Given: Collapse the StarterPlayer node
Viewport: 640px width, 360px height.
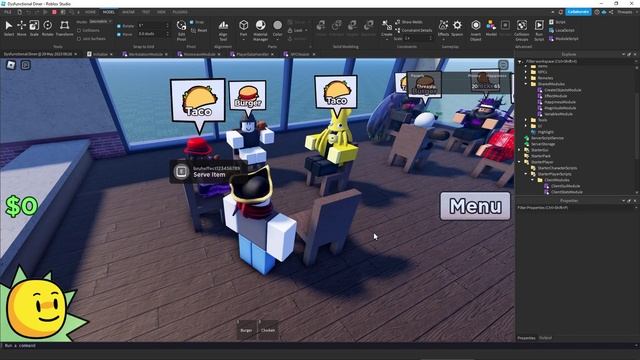Looking at the screenshot, I should pyautogui.click(x=520, y=162).
